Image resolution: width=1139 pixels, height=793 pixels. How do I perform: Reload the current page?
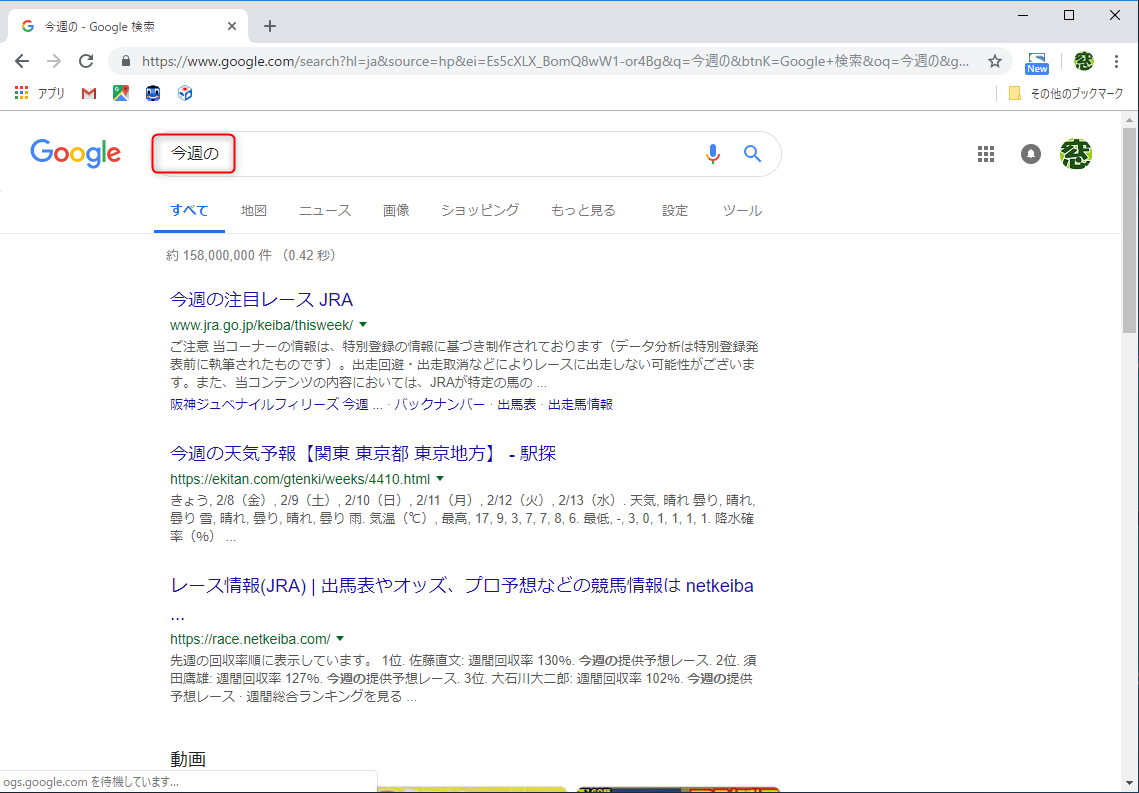[x=86, y=61]
